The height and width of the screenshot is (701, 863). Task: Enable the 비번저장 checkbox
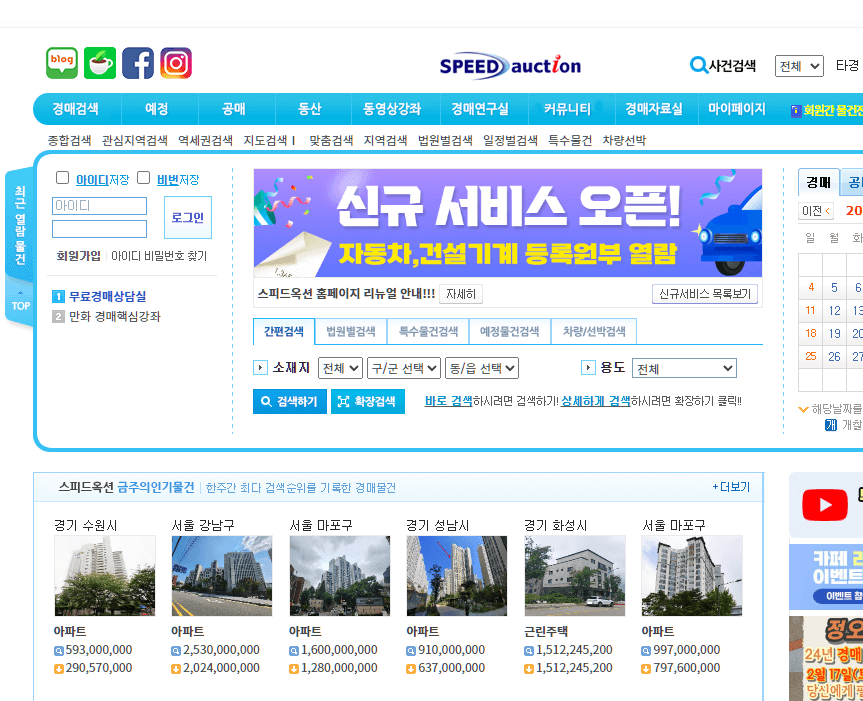pos(142,177)
